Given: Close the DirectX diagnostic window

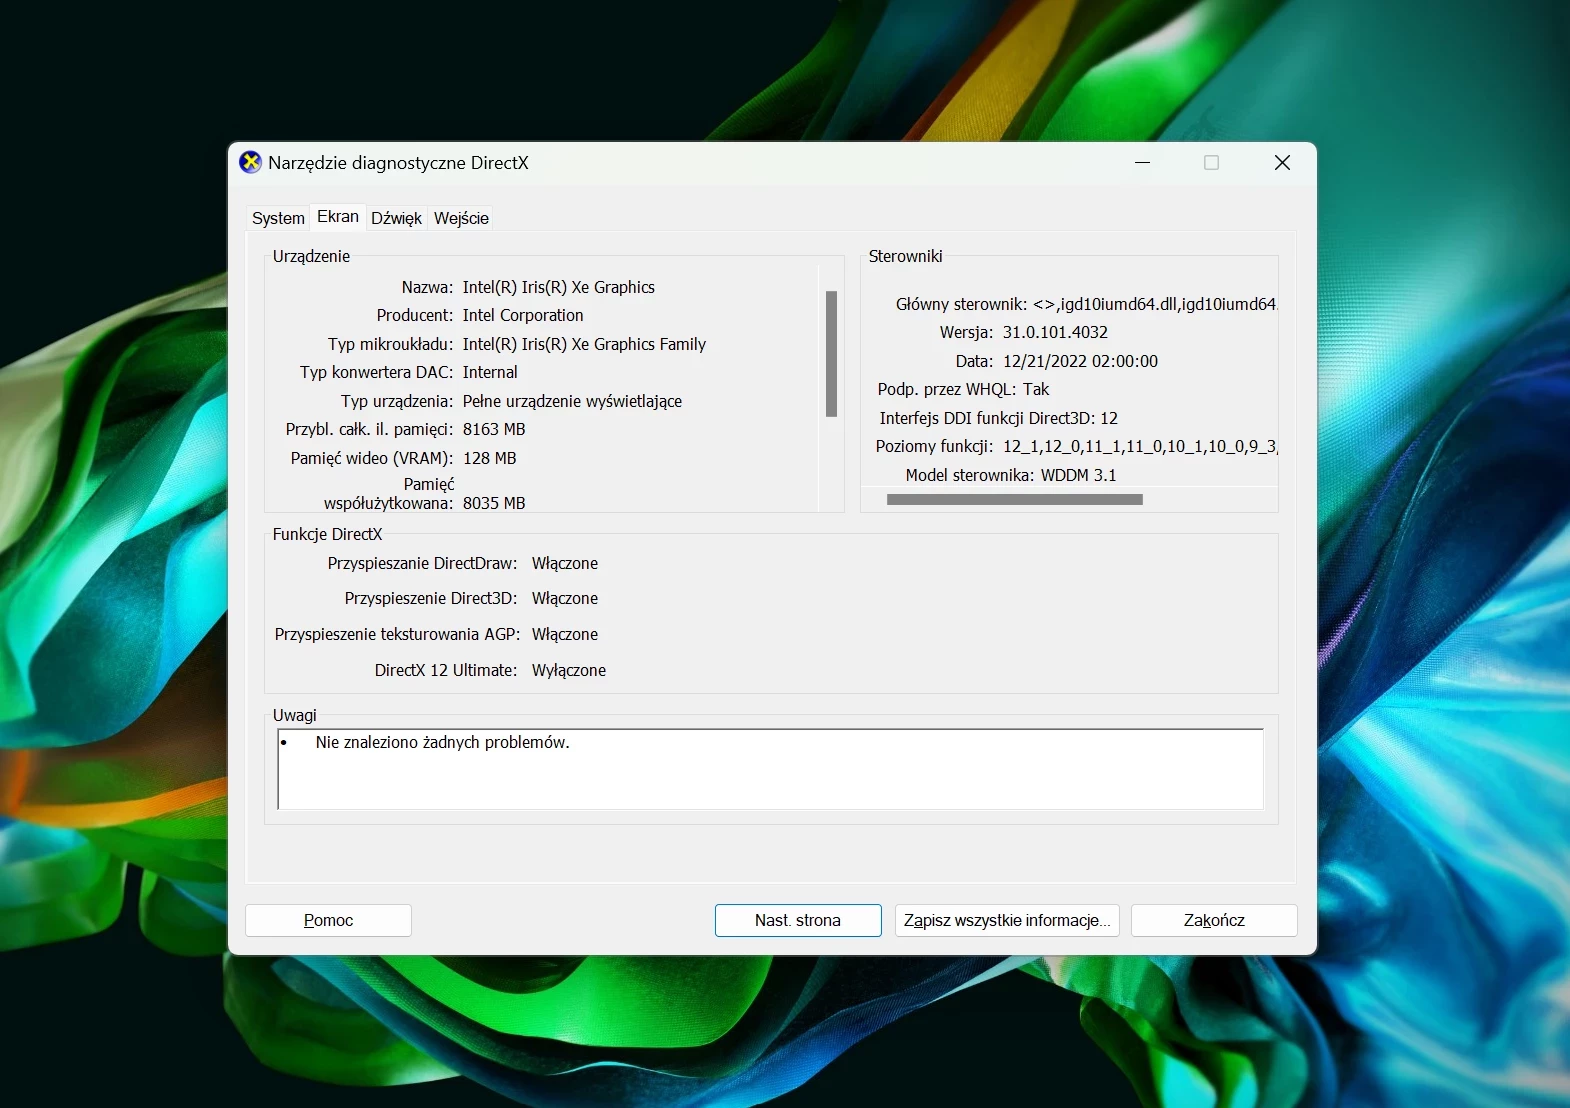Looking at the screenshot, I should coord(1282,162).
